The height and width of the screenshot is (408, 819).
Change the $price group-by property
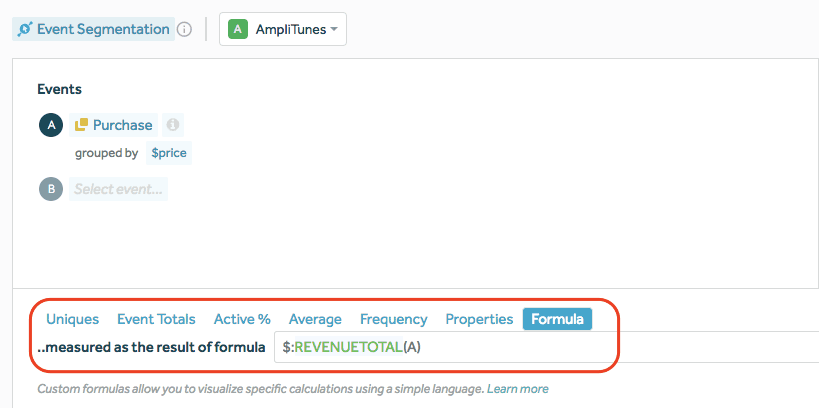click(x=168, y=153)
